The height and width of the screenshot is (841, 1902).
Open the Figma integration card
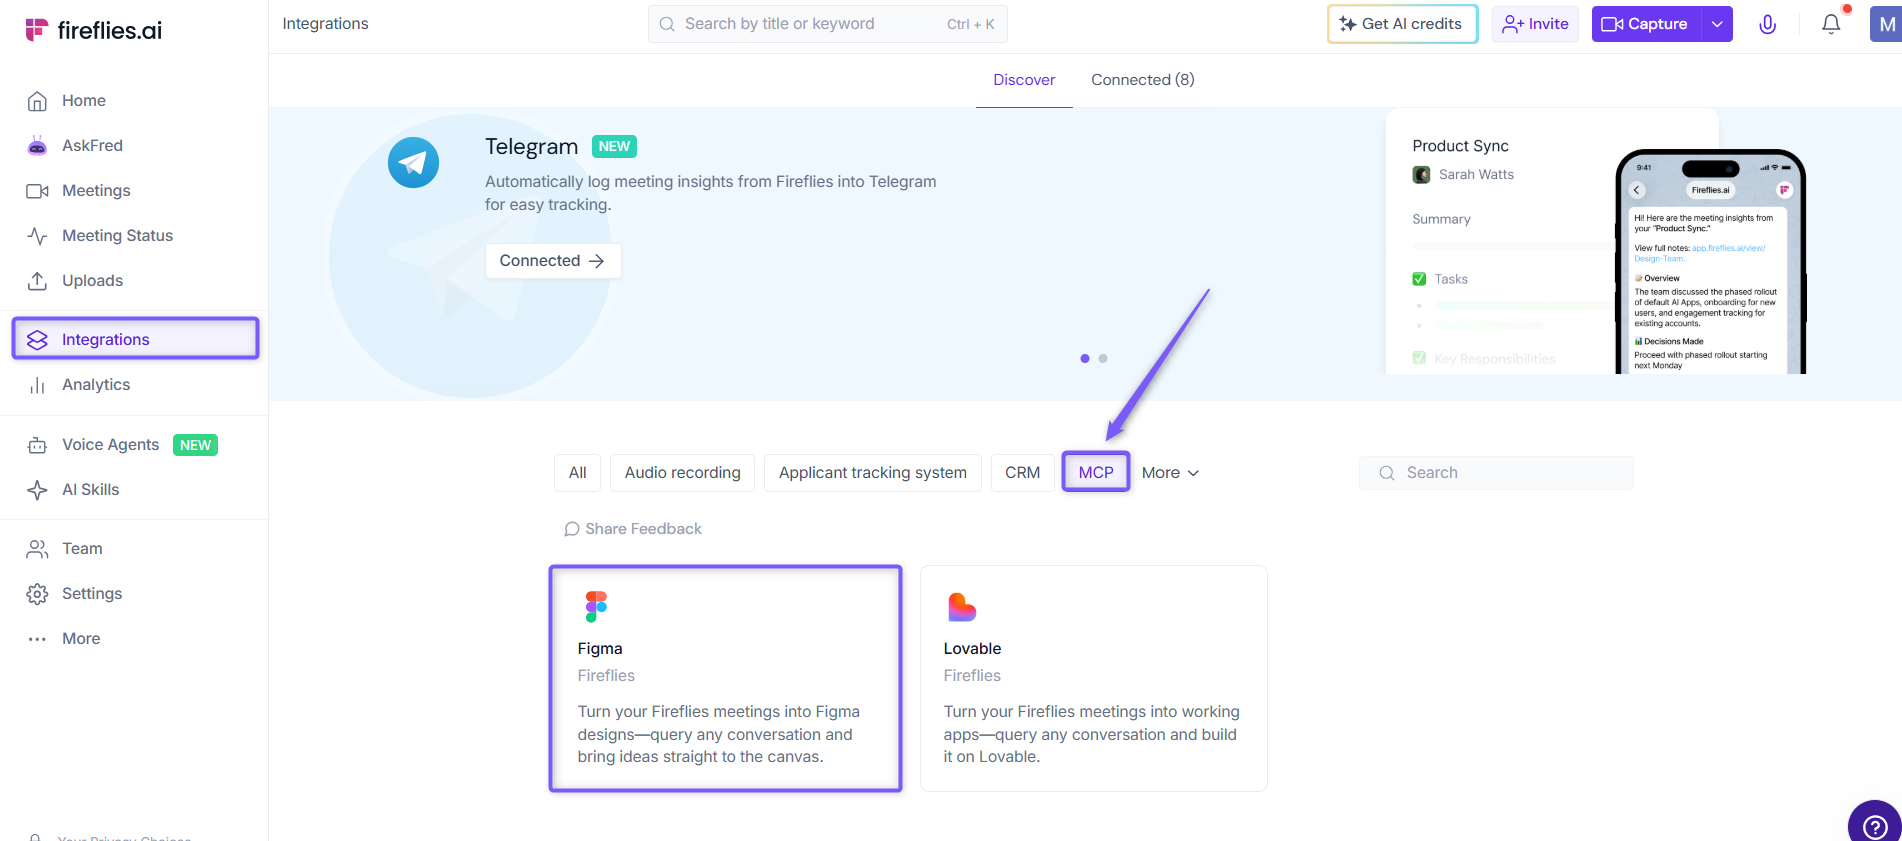[x=726, y=679]
